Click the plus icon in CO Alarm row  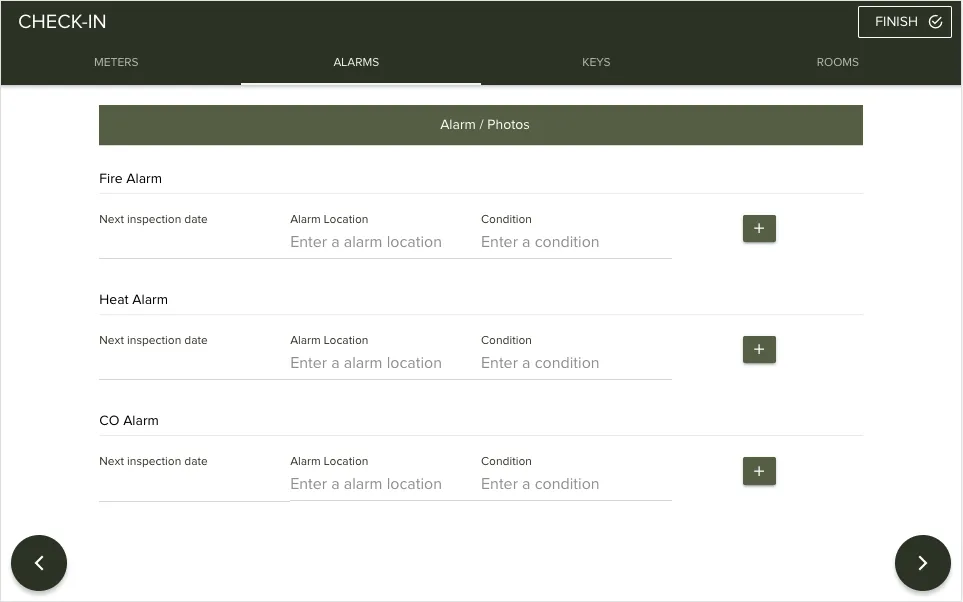(759, 471)
